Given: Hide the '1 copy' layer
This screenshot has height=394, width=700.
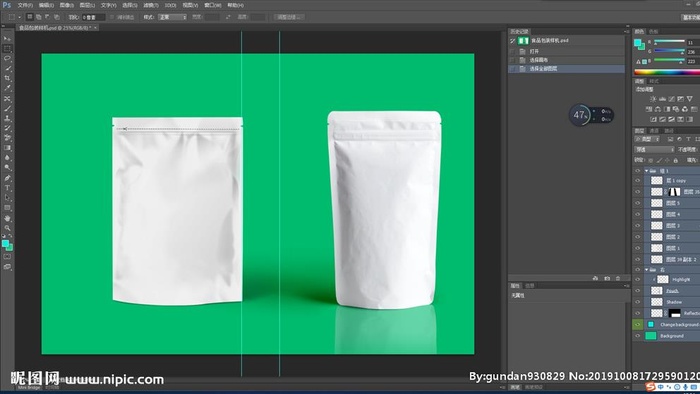Looking at the screenshot, I should [638, 181].
